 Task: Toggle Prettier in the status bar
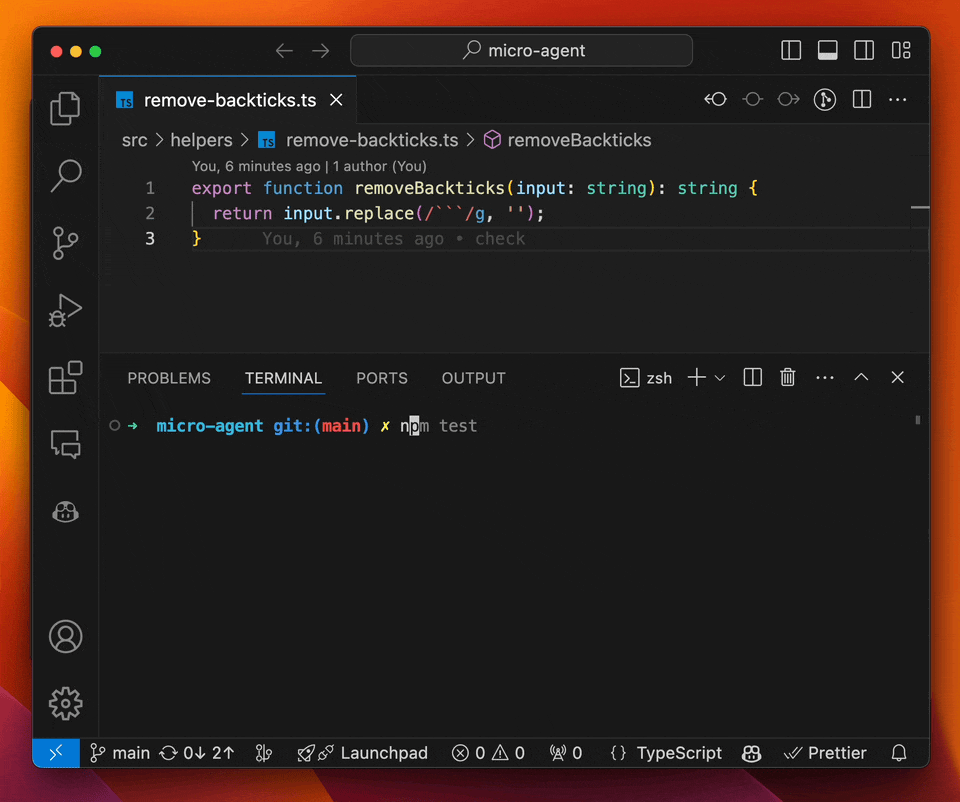pos(824,753)
